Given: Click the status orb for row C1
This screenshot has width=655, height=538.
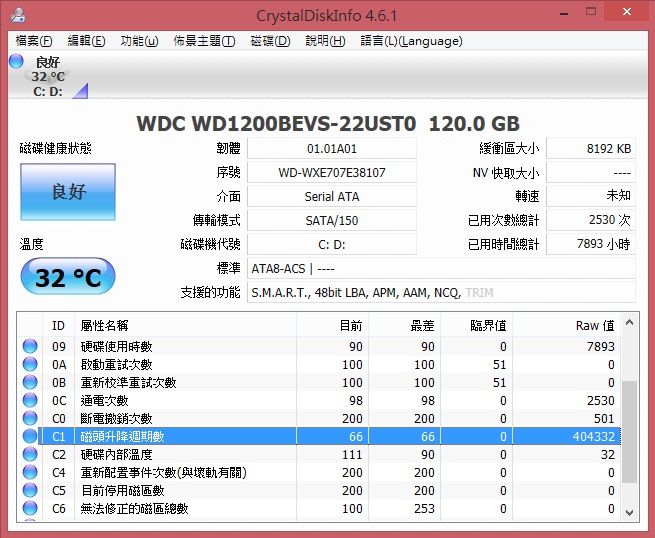Looking at the screenshot, I should click(x=30, y=436).
